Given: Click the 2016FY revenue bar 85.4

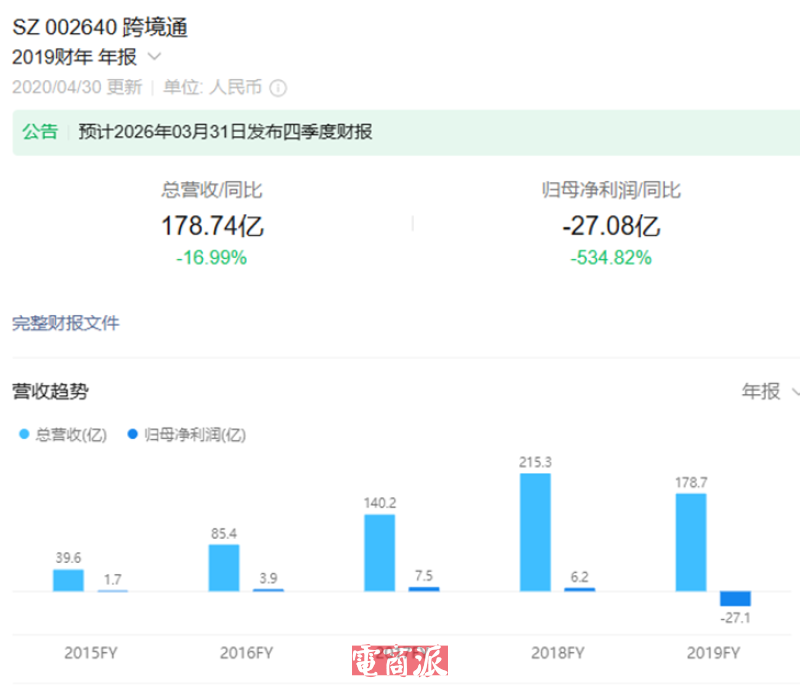Looking at the screenshot, I should pyautogui.click(x=224, y=567).
